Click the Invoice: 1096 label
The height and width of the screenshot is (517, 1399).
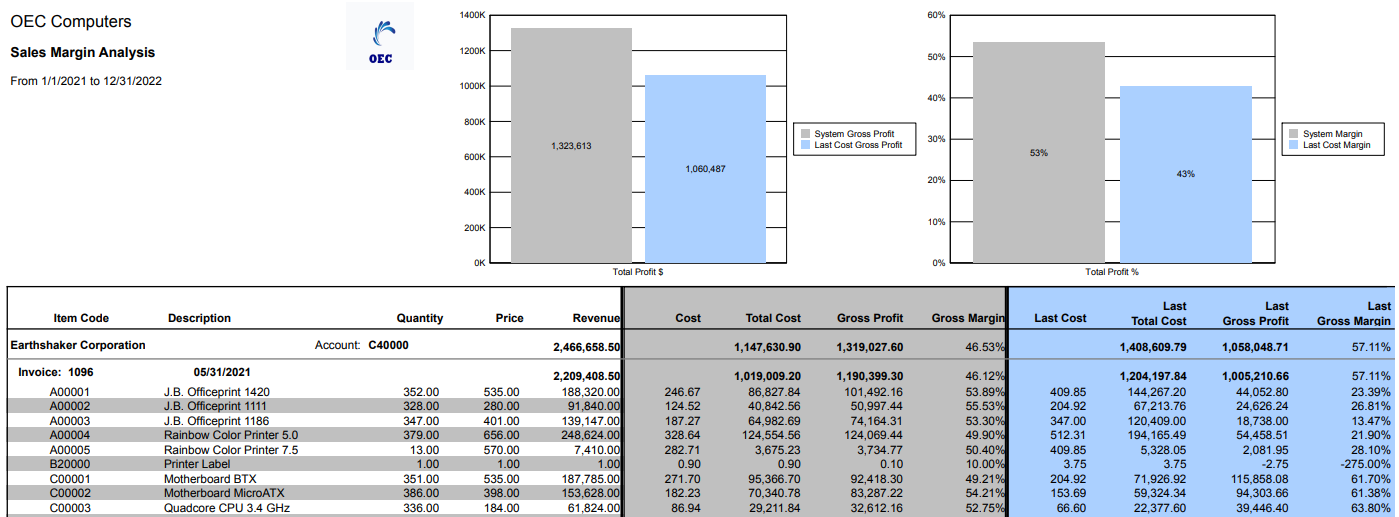(x=56, y=371)
